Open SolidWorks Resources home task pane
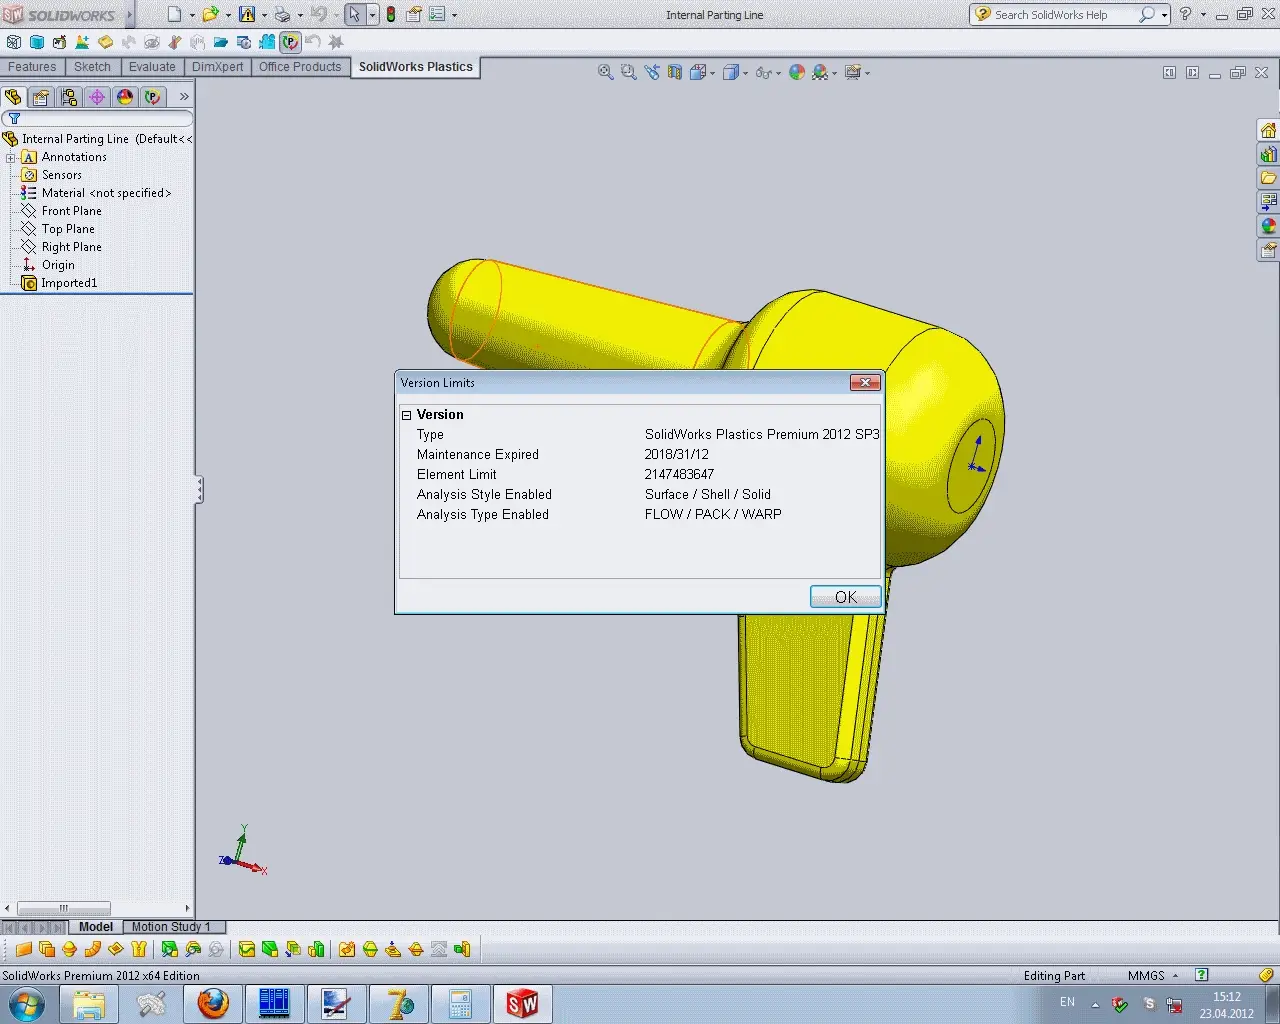The width and height of the screenshot is (1280, 1024). [1268, 131]
